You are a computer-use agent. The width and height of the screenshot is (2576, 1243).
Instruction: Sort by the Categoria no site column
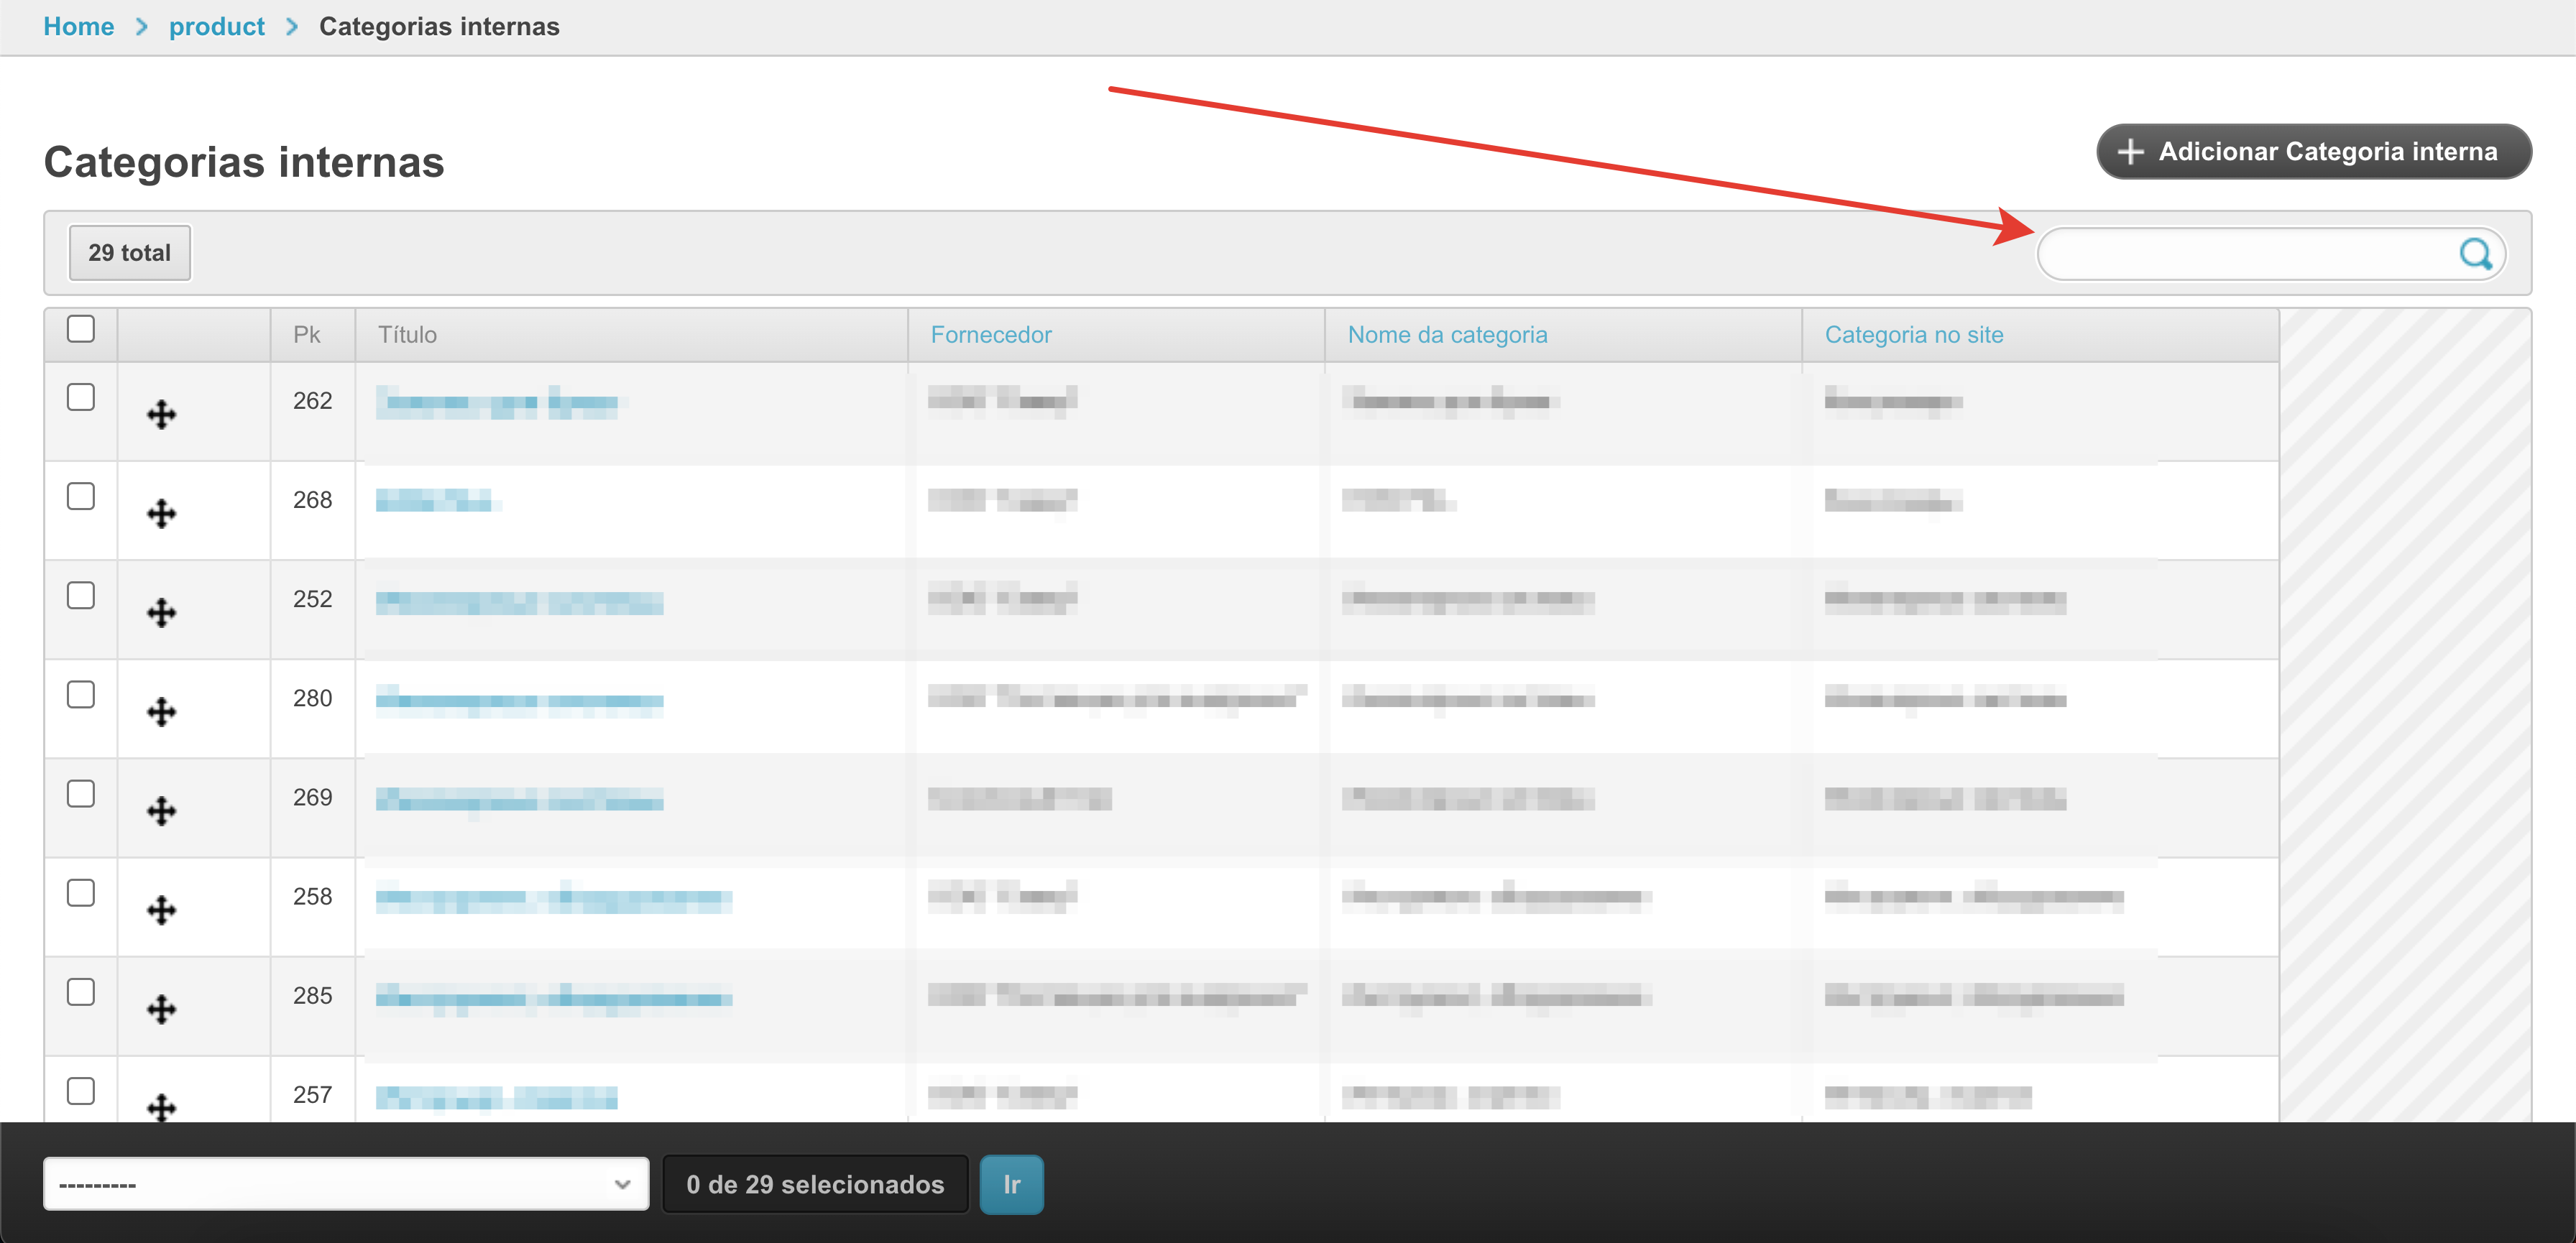(1913, 335)
